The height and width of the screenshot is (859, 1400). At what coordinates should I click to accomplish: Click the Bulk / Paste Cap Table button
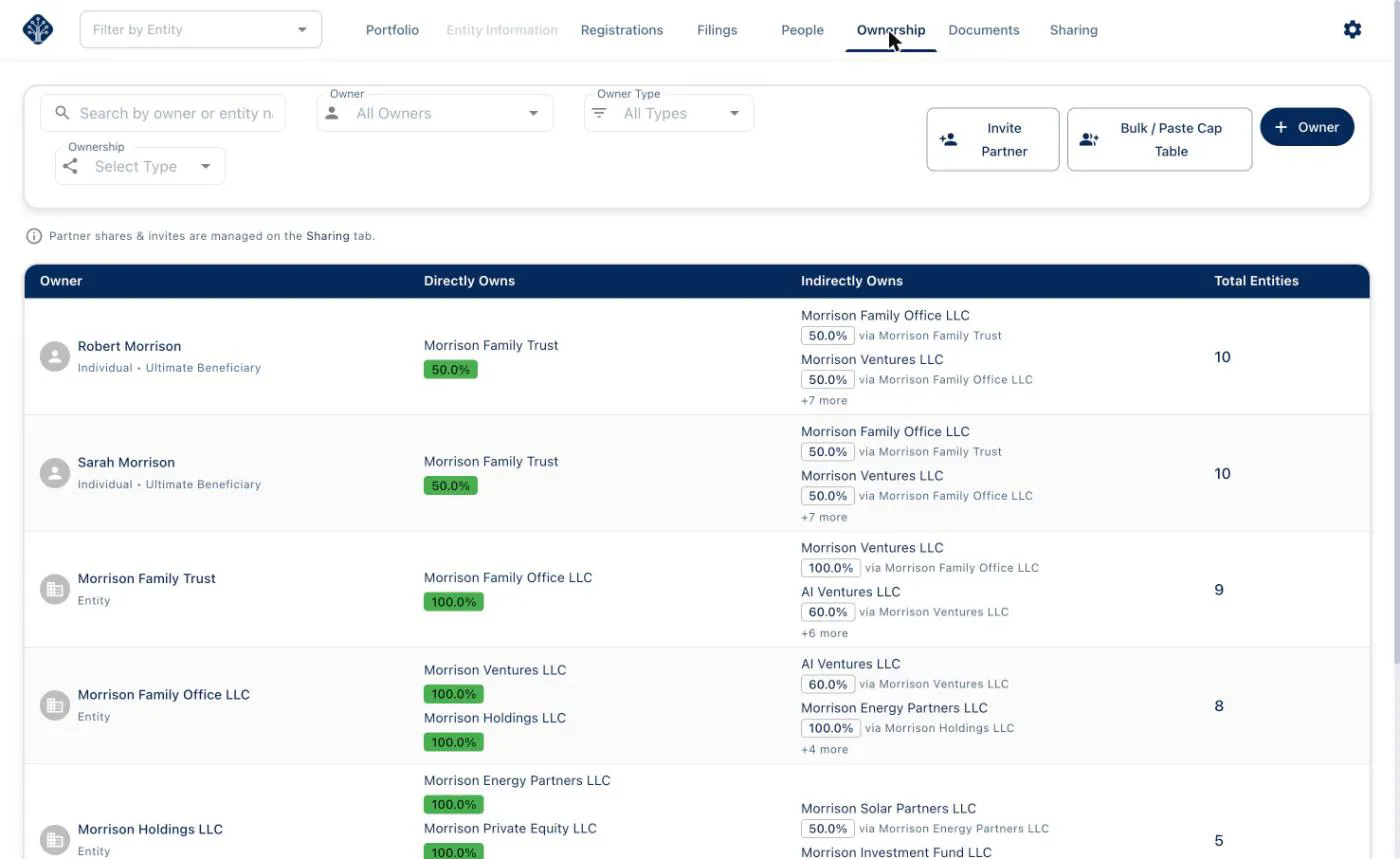tap(1160, 140)
